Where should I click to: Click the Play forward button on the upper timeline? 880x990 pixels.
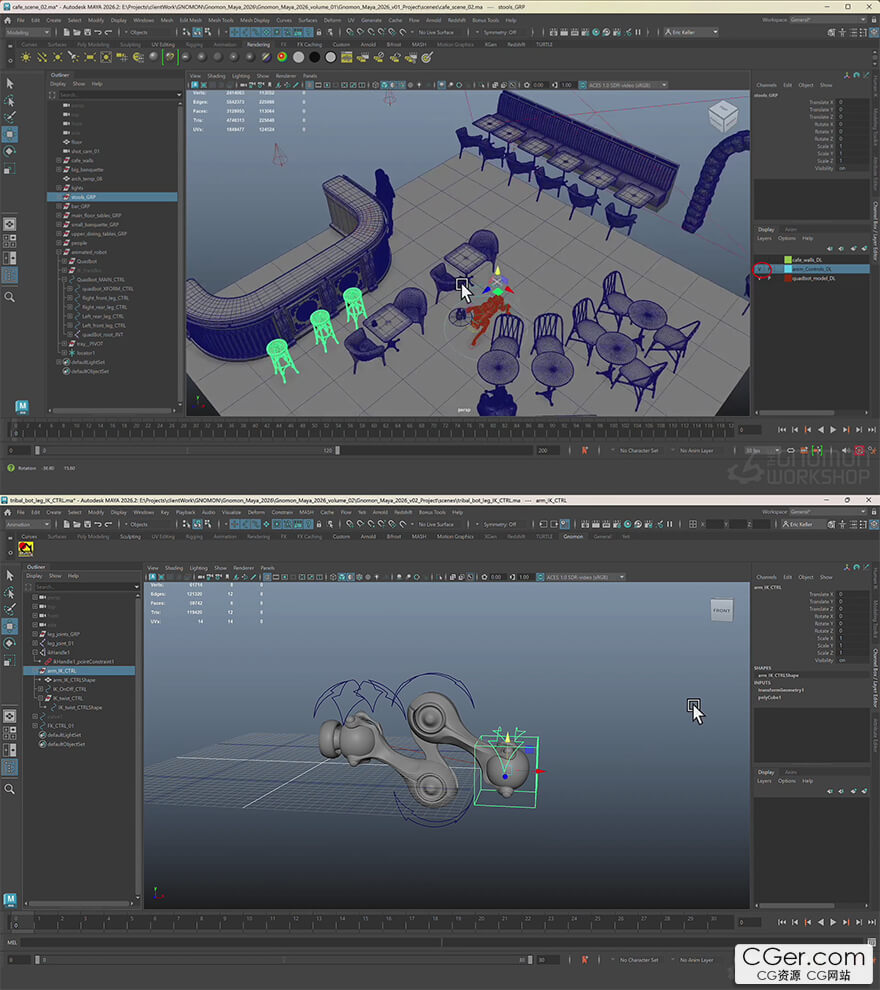[x=832, y=430]
